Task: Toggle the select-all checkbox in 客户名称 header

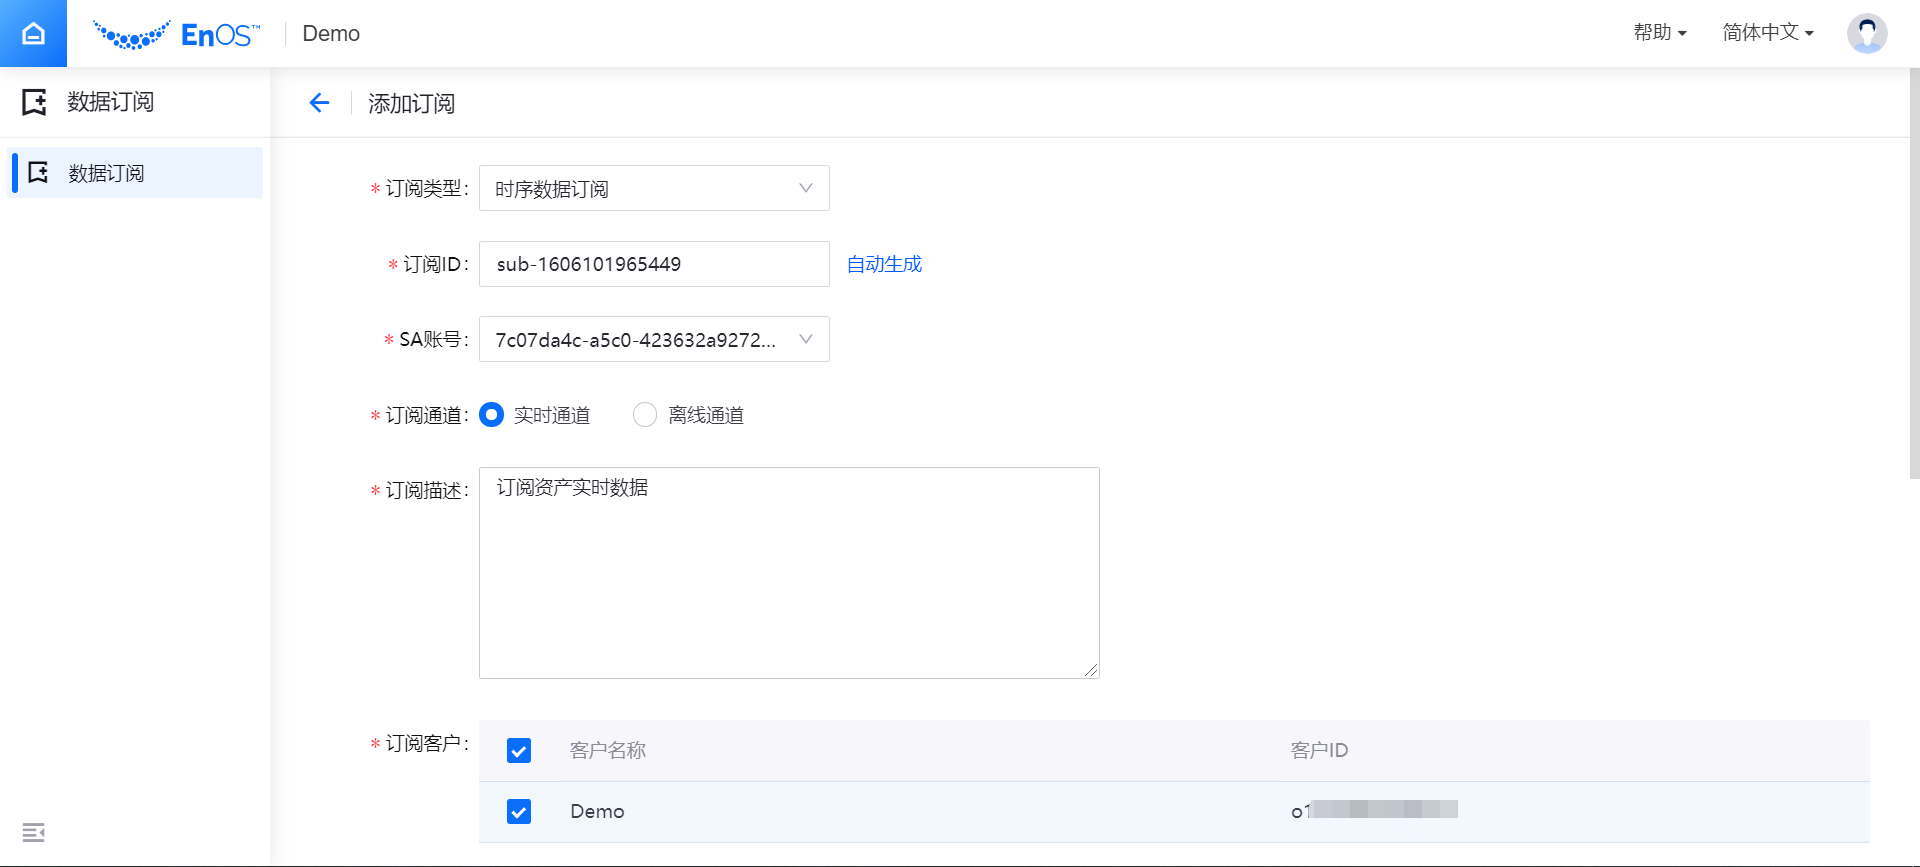Action: coord(519,750)
